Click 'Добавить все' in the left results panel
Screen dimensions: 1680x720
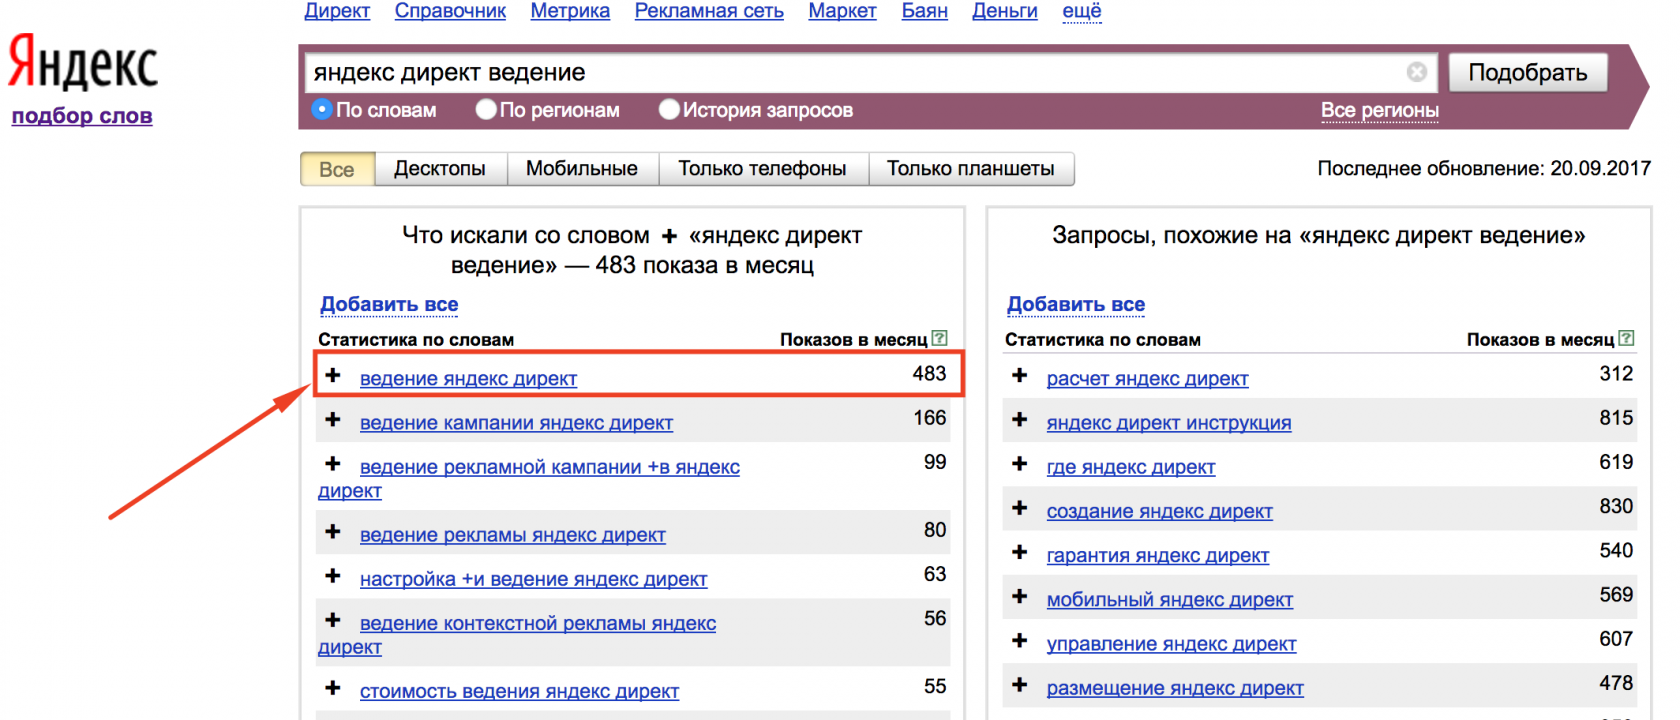point(389,304)
